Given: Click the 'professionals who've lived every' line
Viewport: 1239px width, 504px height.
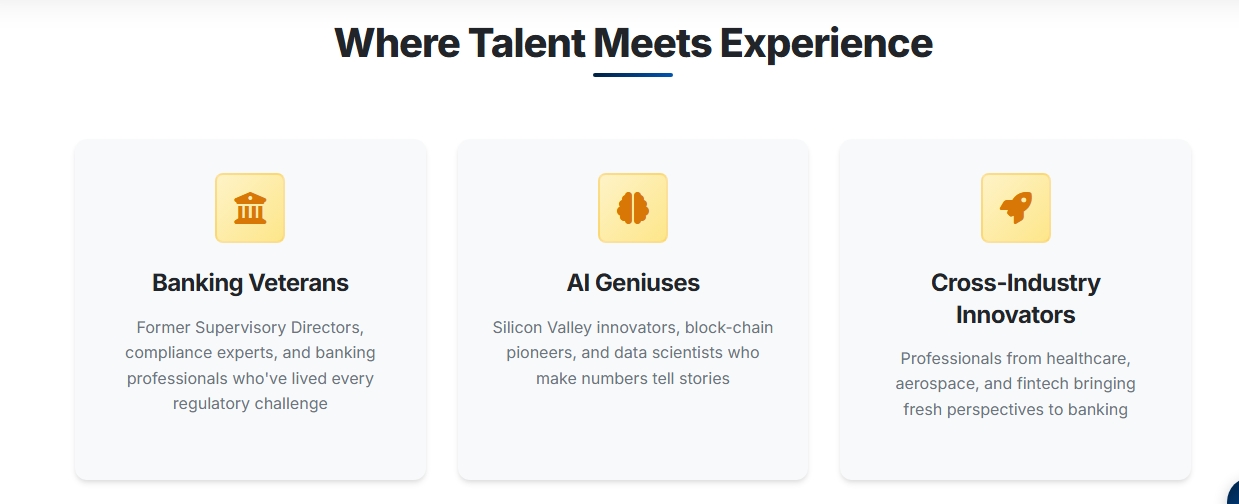Looking at the screenshot, I should tap(250, 379).
